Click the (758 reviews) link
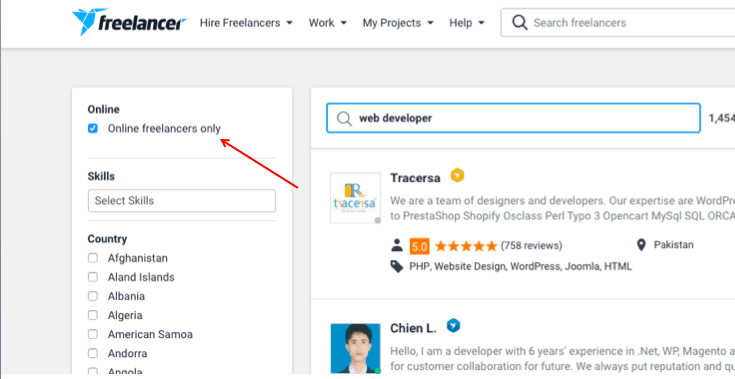 pyautogui.click(x=531, y=245)
